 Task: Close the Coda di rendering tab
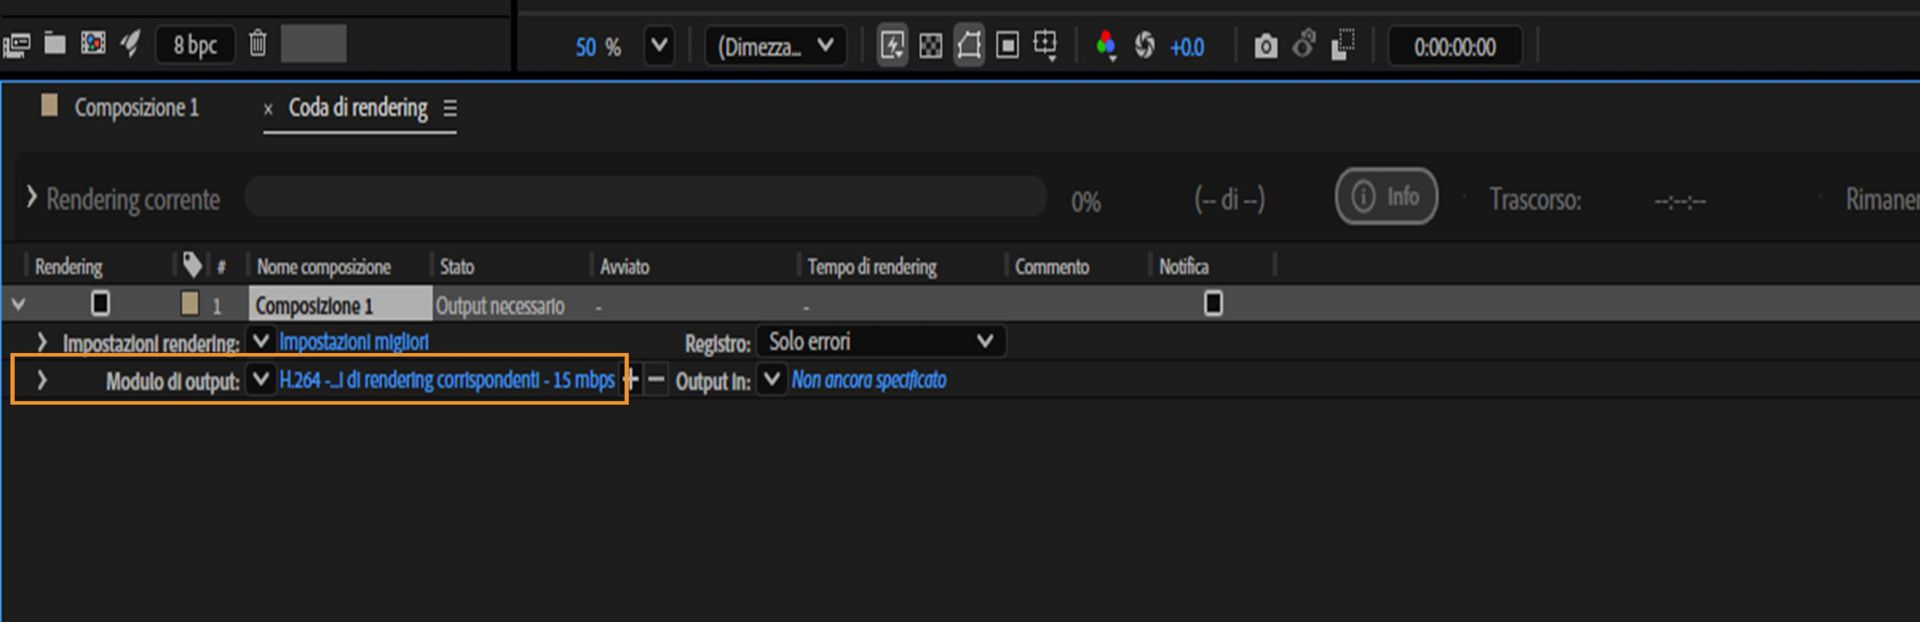coord(268,109)
